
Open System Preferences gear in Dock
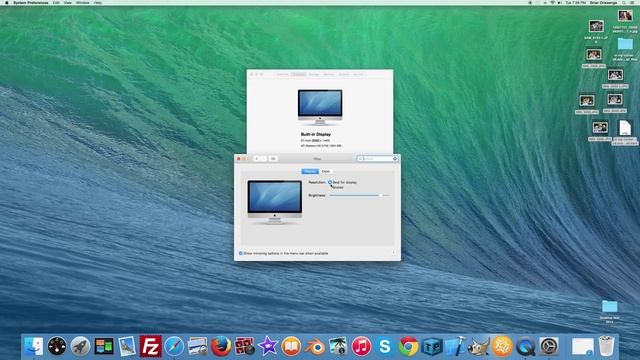pos(549,346)
